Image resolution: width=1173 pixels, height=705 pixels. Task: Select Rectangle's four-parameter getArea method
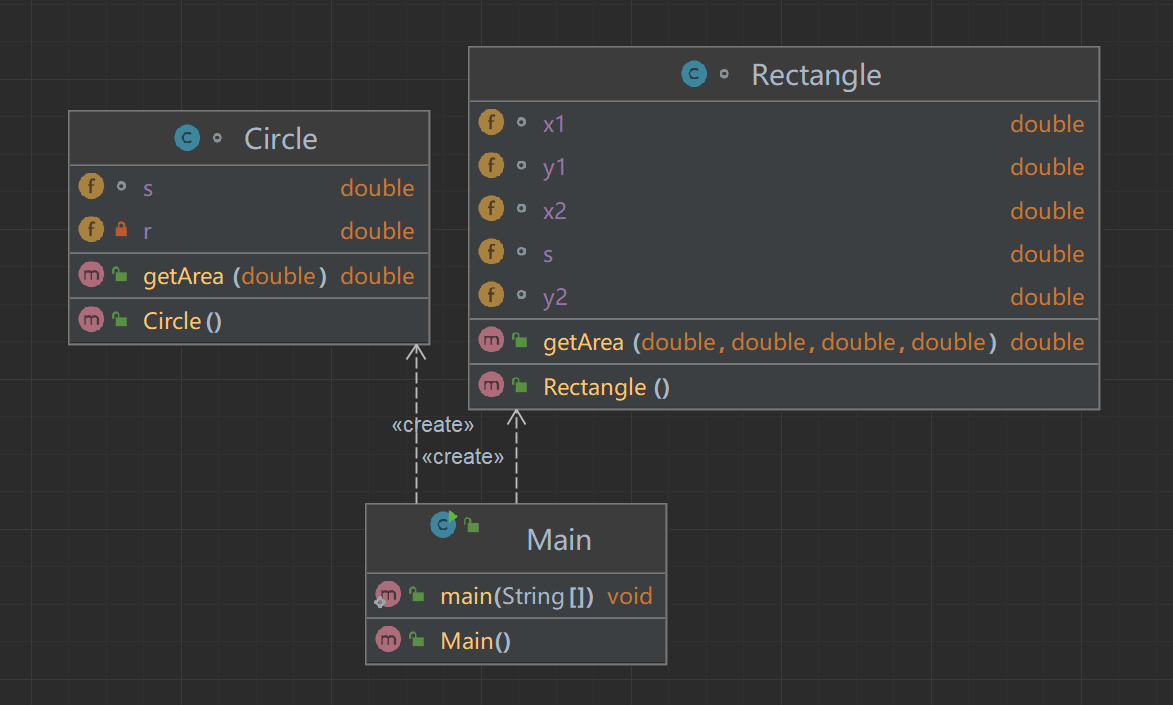[769, 342]
